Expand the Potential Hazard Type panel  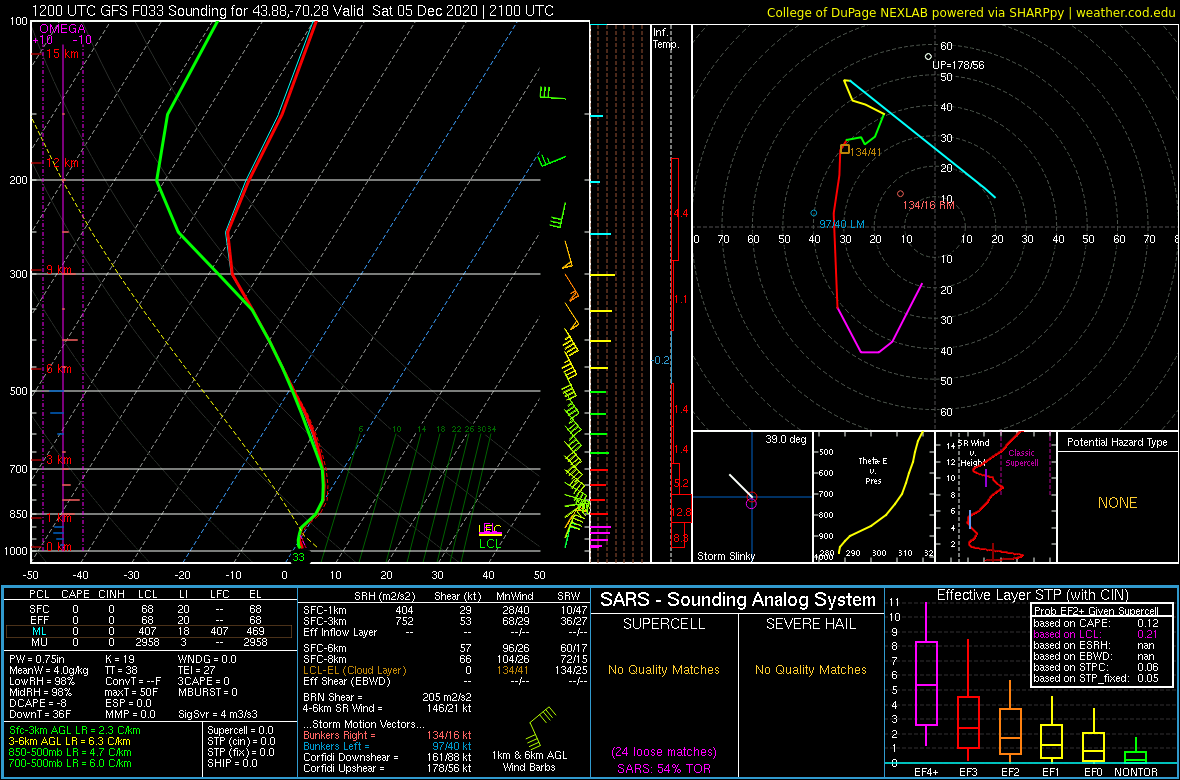[1116, 442]
